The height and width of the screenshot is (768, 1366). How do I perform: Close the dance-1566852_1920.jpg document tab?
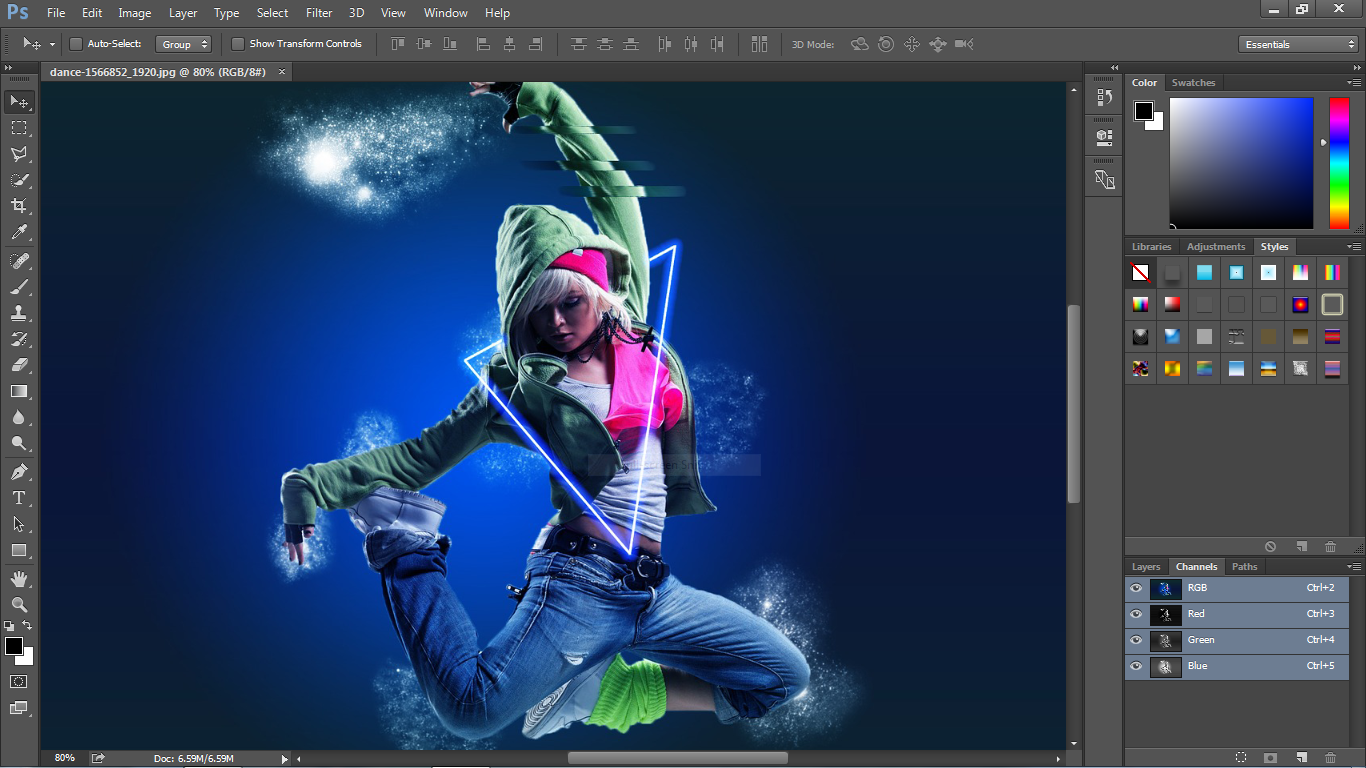coord(282,72)
